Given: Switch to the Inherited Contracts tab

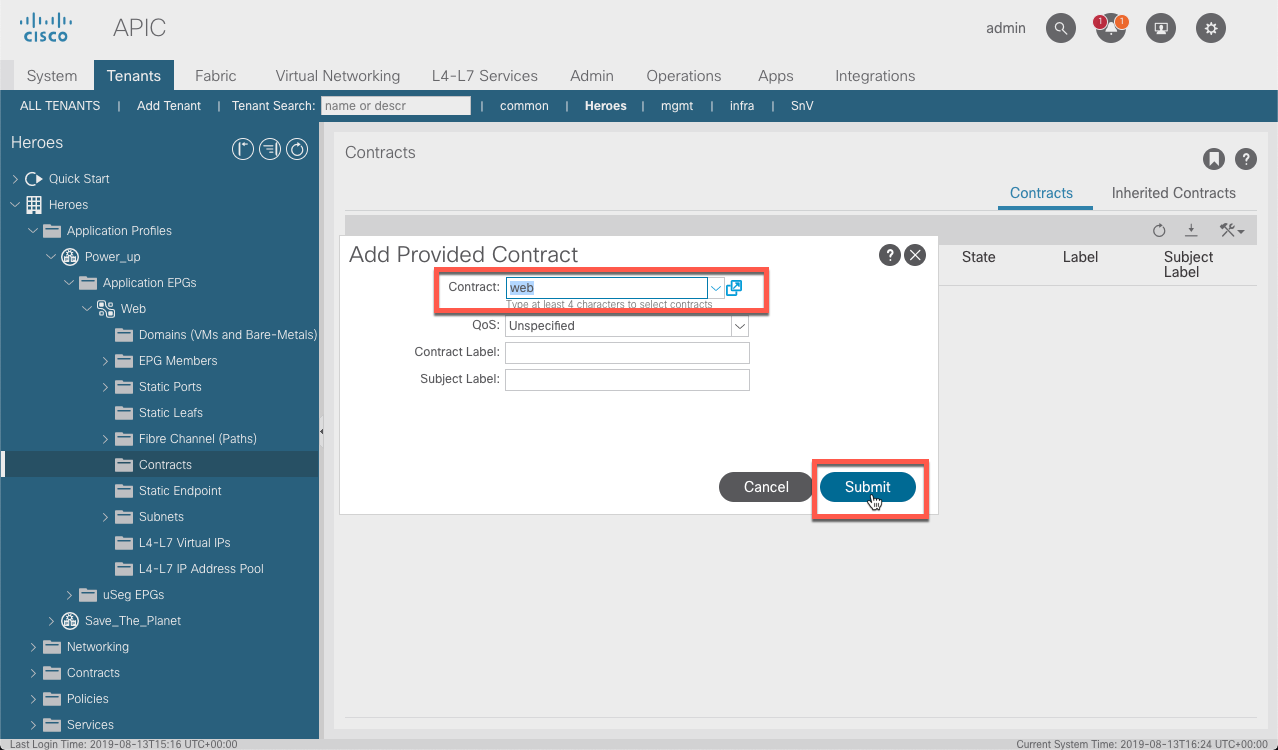Looking at the screenshot, I should 1173,193.
